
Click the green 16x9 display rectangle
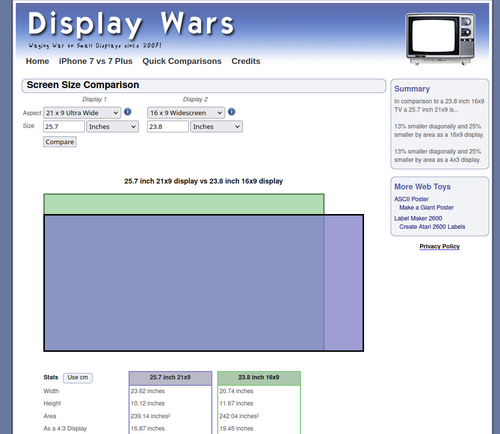click(x=183, y=204)
